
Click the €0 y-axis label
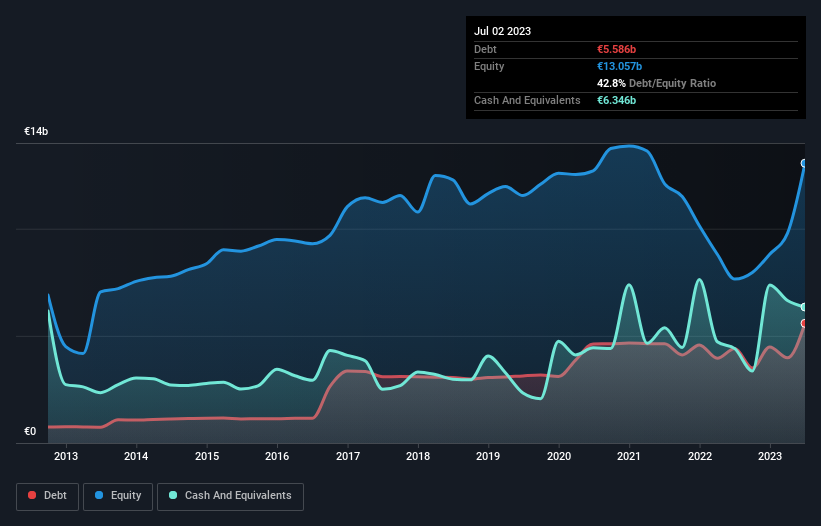coord(30,432)
